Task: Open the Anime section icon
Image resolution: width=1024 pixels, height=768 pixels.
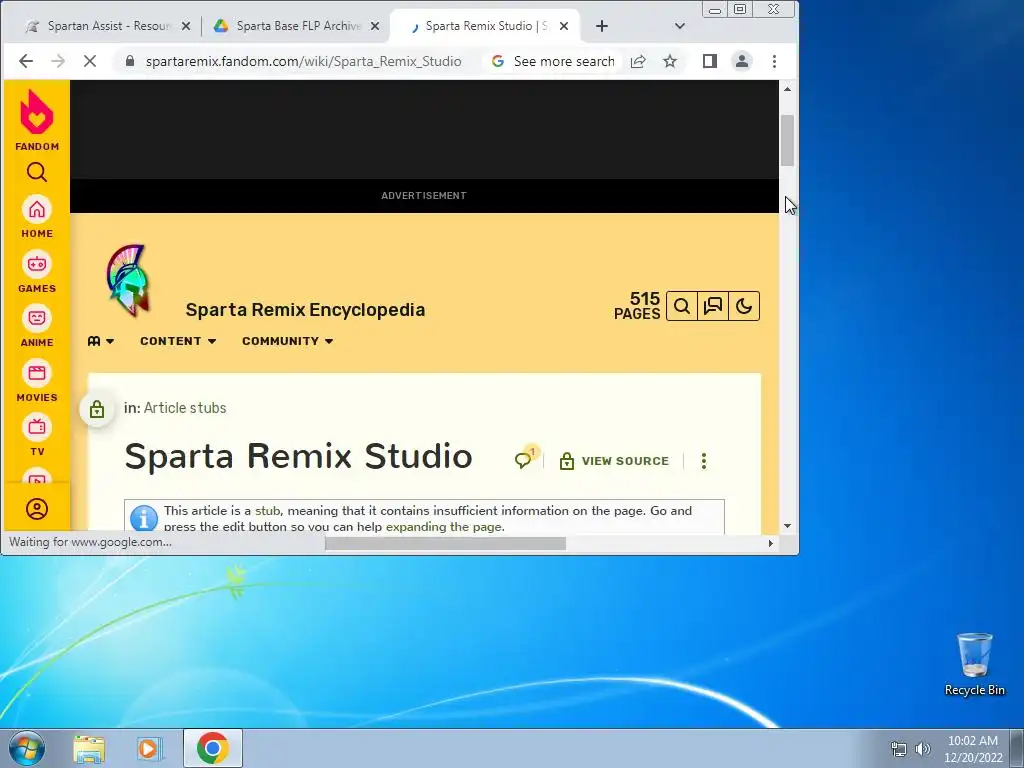Action: (37, 319)
